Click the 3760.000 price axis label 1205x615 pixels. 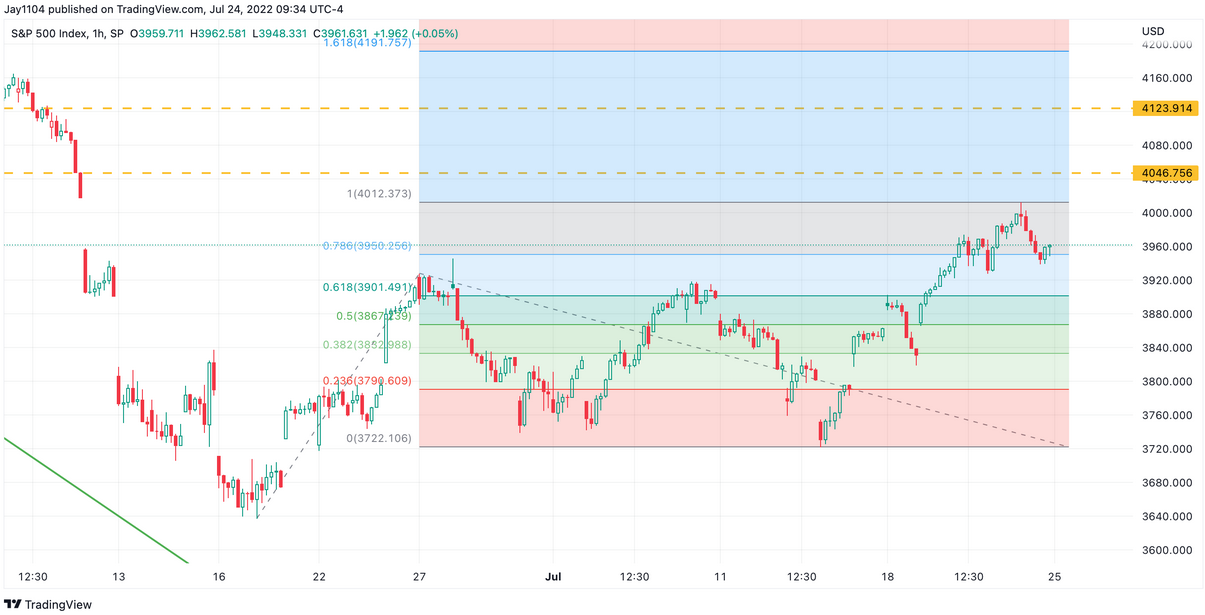(x=1167, y=416)
